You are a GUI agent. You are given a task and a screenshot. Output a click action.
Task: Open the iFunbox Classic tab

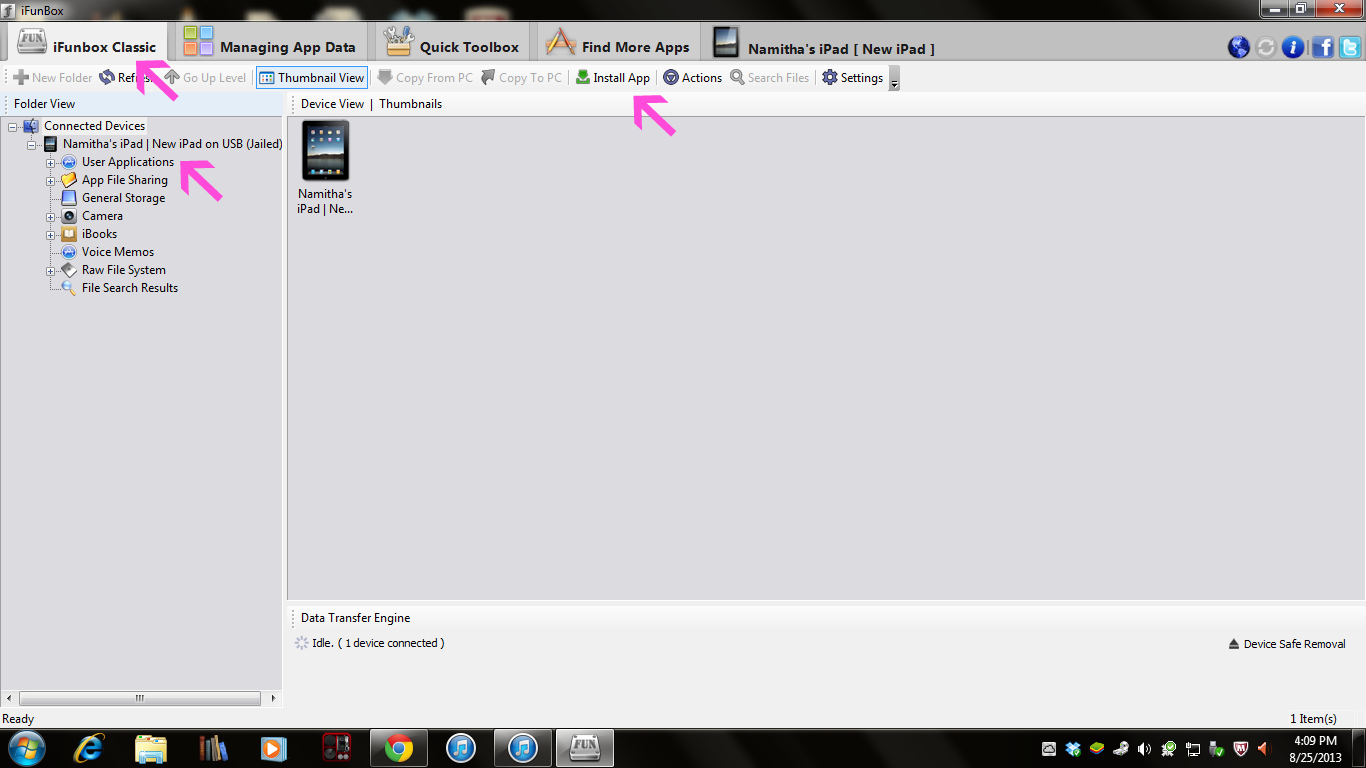pos(87,43)
